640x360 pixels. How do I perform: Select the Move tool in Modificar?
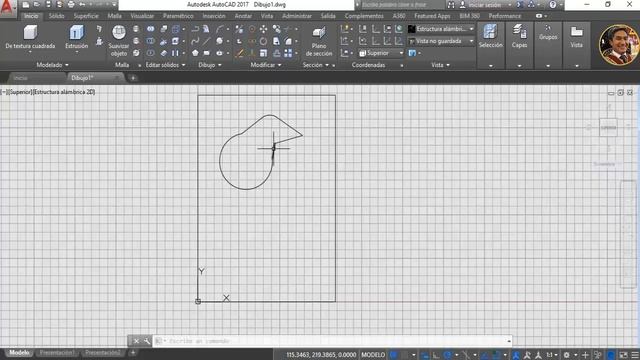point(263,29)
